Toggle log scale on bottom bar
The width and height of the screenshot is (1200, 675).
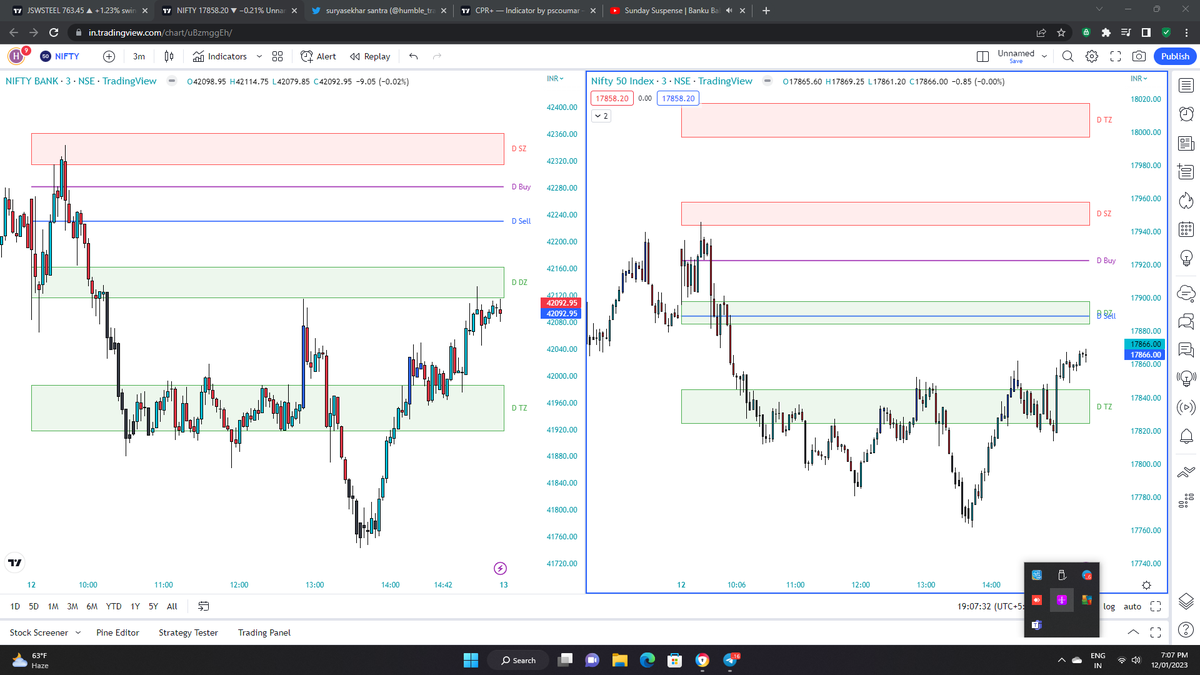(1109, 606)
